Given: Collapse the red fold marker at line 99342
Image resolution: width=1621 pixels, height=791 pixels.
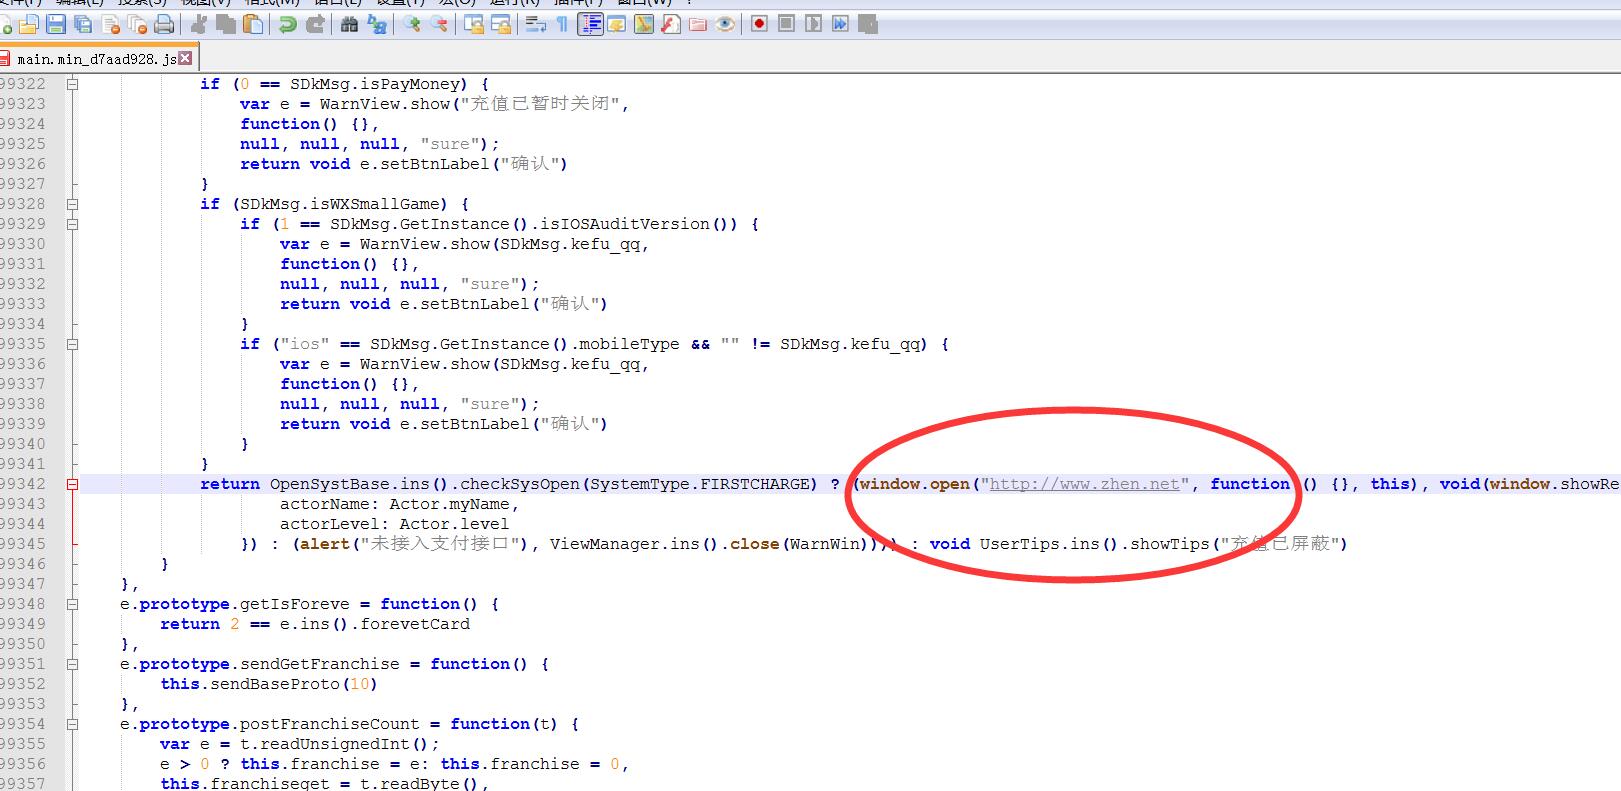Looking at the screenshot, I should 72,484.
